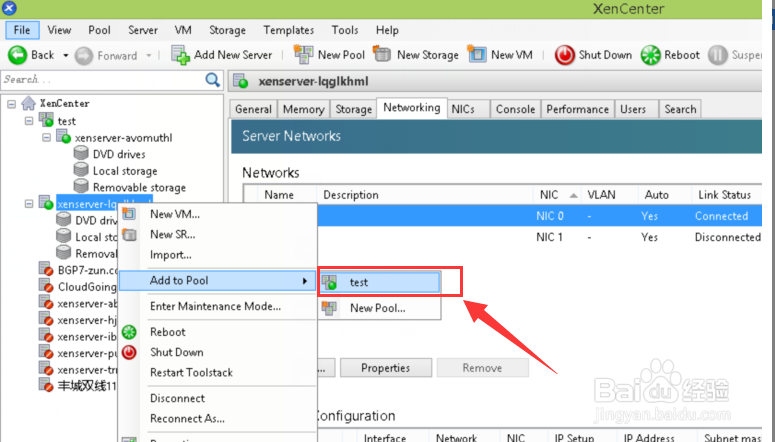Select test pool in Add to Pool submenu

(379, 282)
